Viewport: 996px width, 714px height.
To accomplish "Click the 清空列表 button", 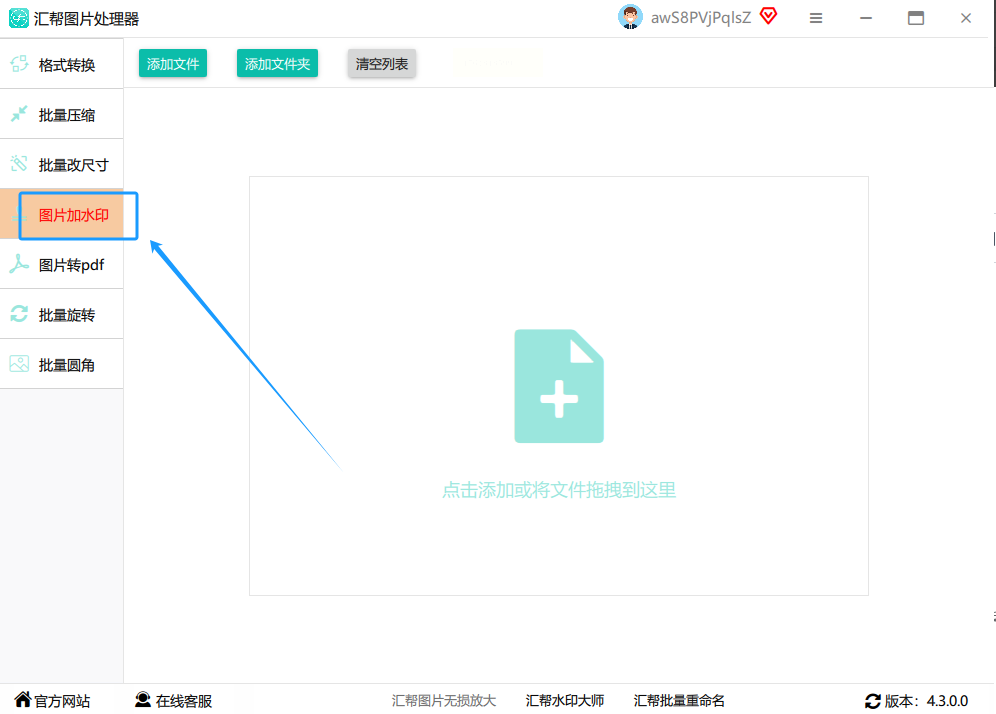I will click(382, 64).
